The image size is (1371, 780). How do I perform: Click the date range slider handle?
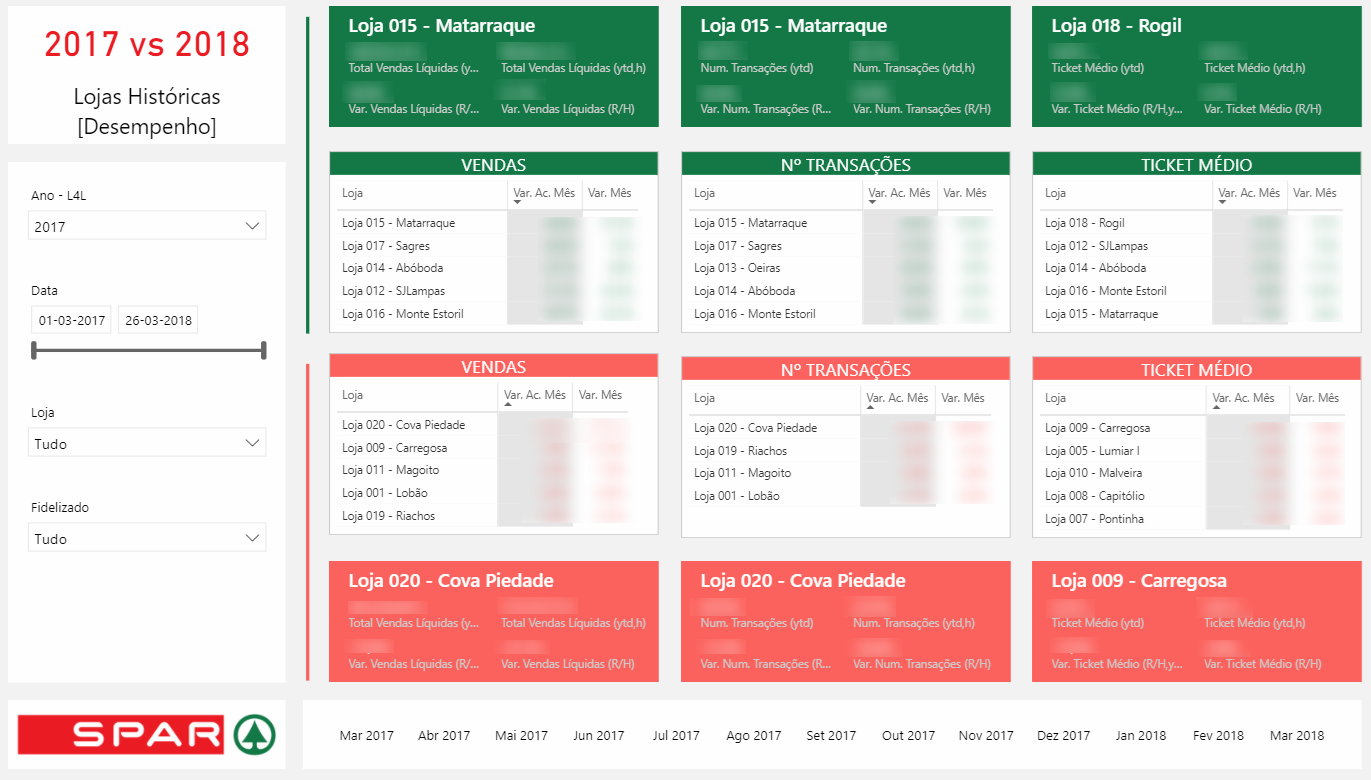35,350
